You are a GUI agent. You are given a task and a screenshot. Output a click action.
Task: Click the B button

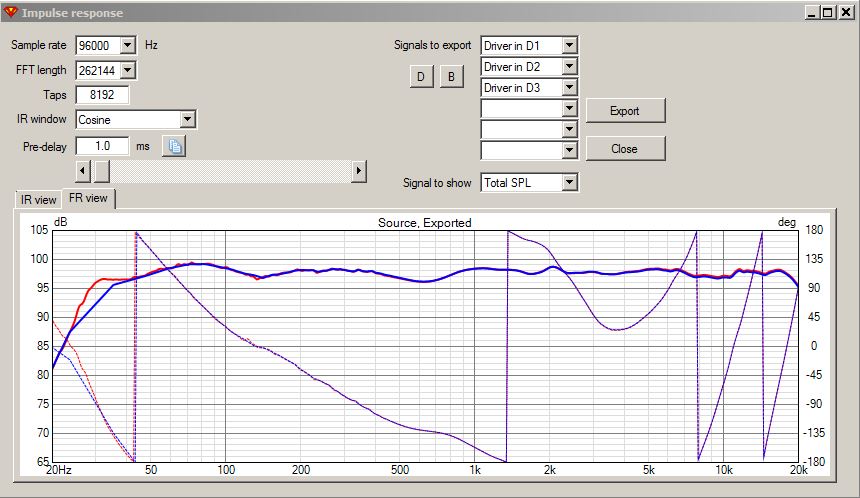(451, 77)
